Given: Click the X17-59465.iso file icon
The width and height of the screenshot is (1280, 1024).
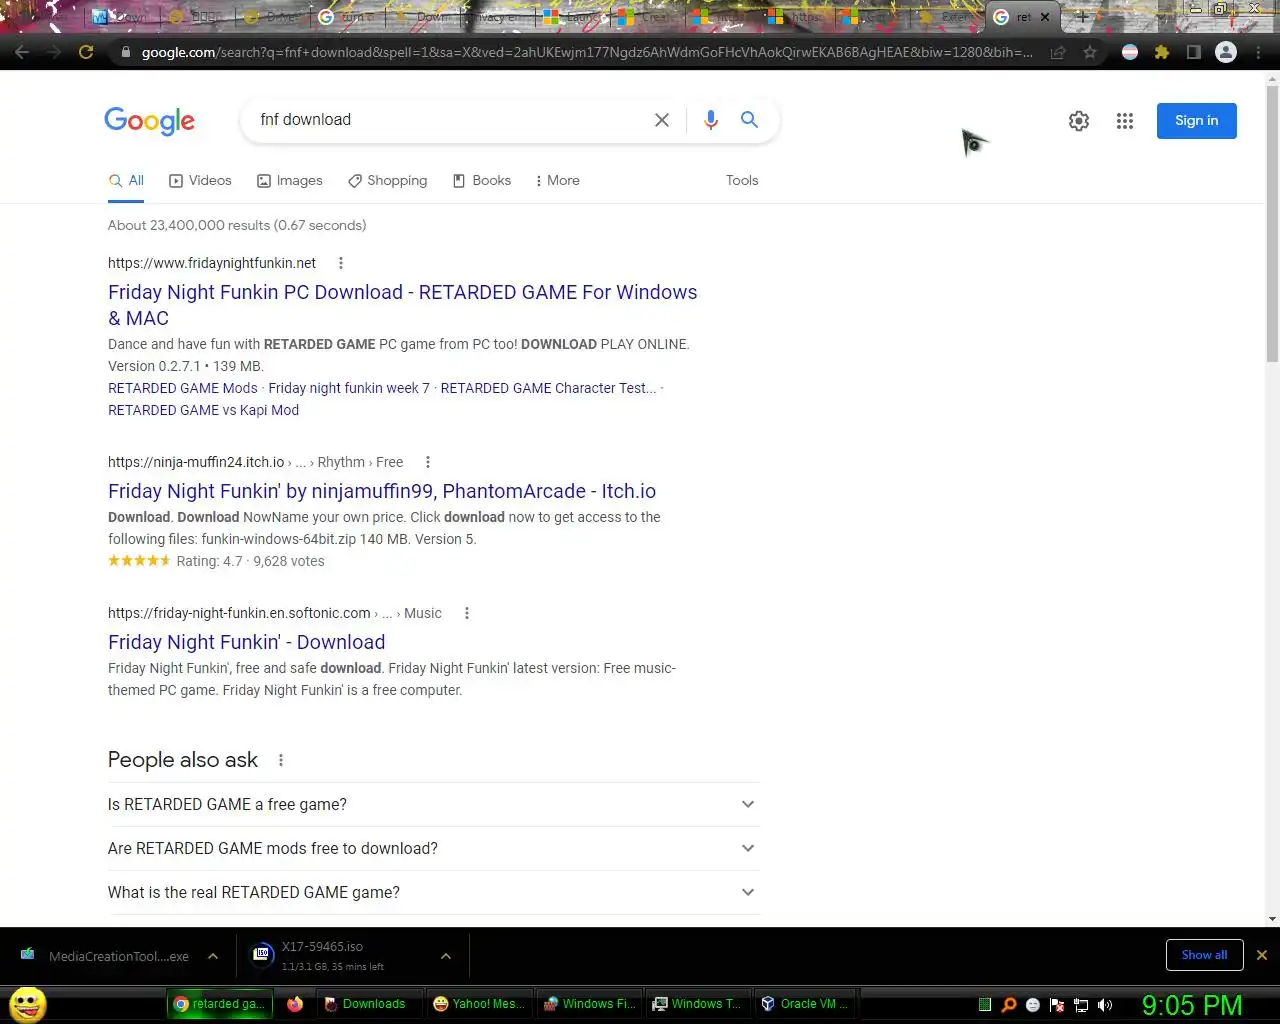Looking at the screenshot, I should click(x=262, y=955).
